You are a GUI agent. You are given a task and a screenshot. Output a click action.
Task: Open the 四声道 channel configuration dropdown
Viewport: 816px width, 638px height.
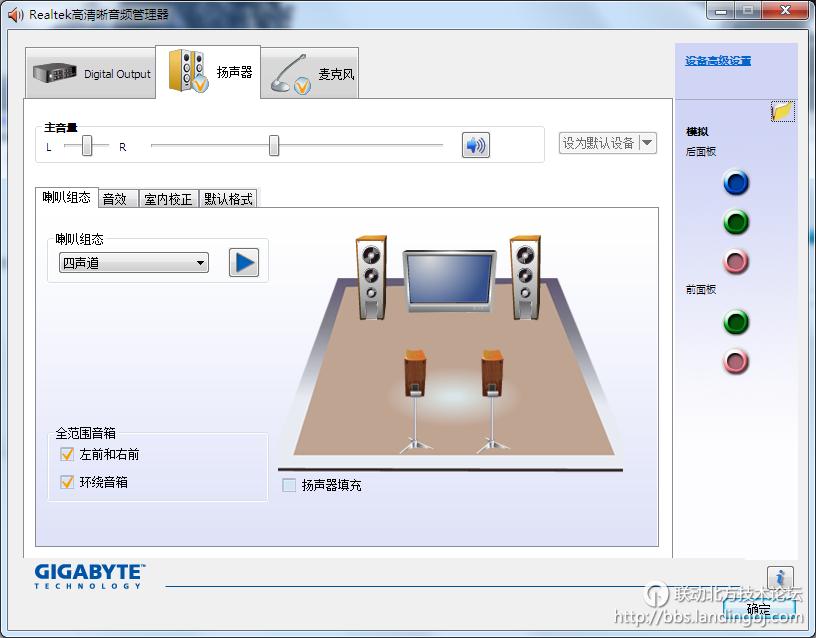[201, 262]
